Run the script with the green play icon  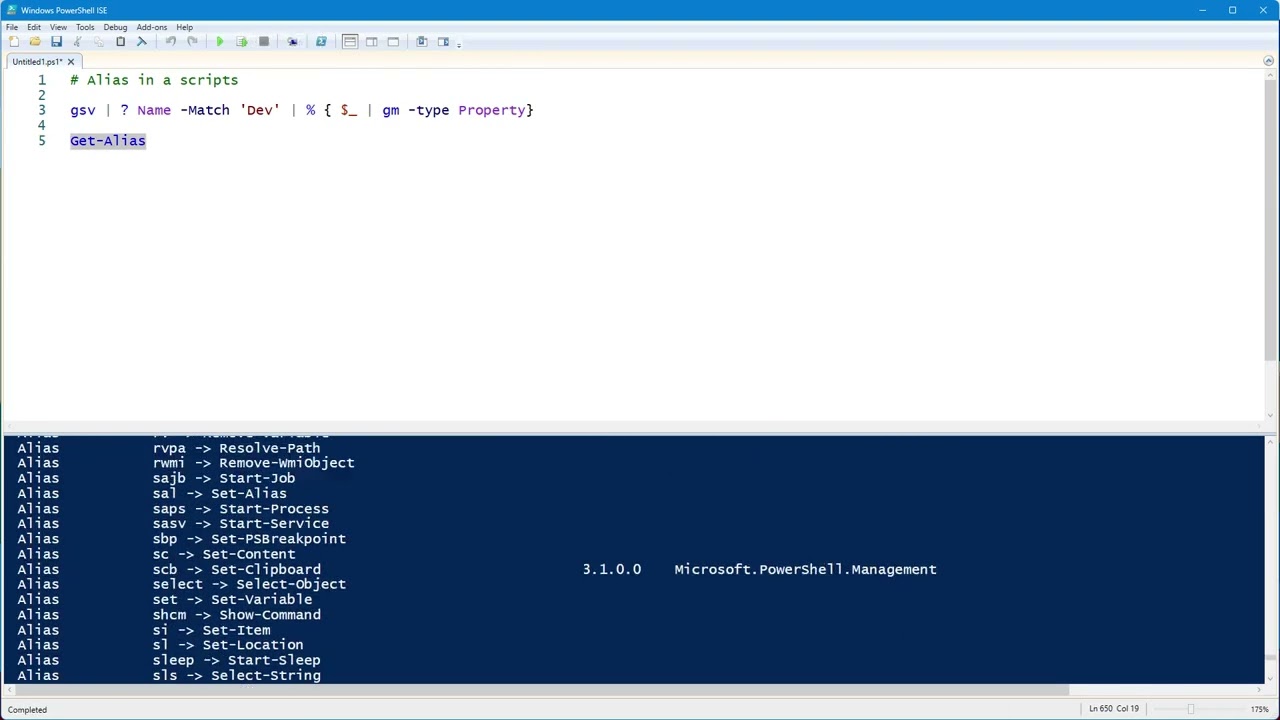(x=220, y=42)
